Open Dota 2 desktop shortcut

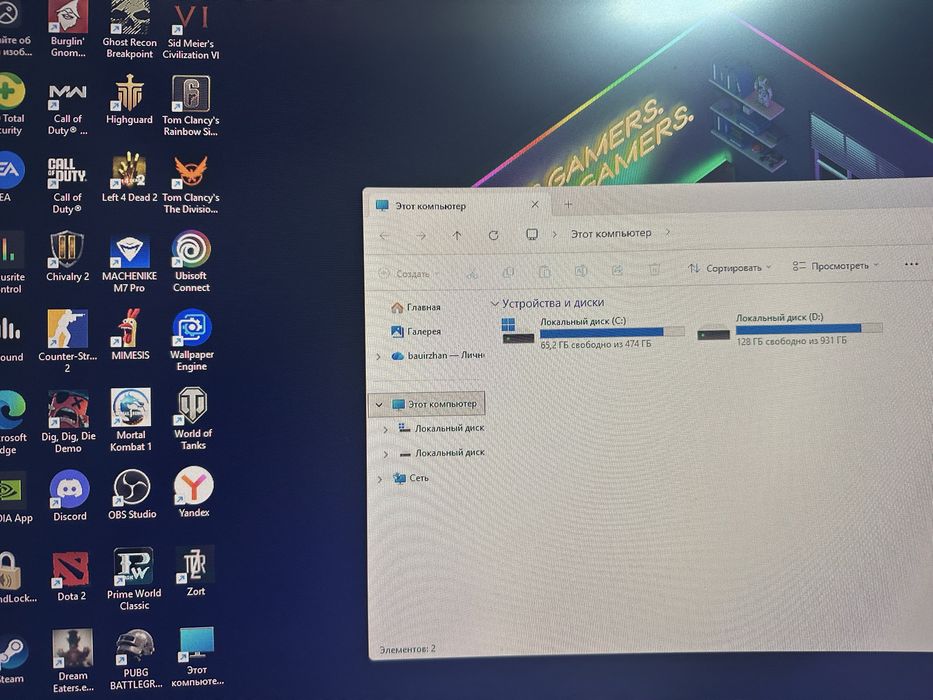click(71, 576)
